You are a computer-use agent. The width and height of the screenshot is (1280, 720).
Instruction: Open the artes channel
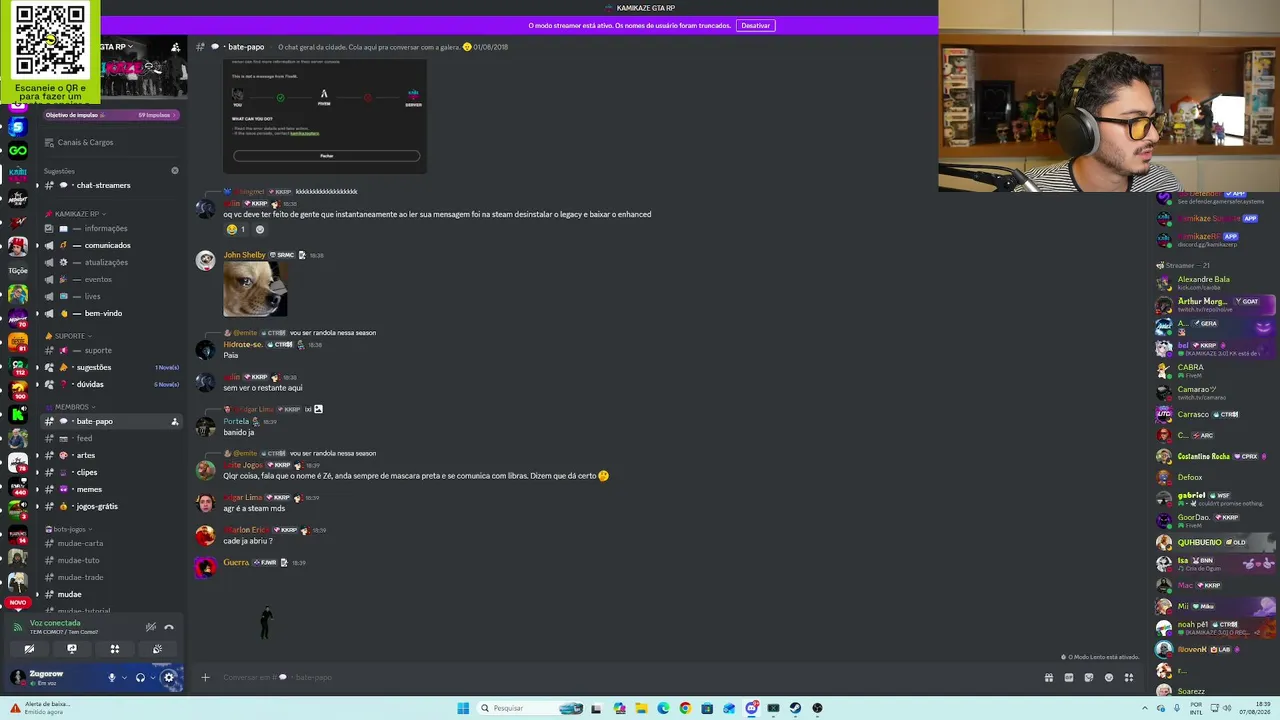[110, 455]
